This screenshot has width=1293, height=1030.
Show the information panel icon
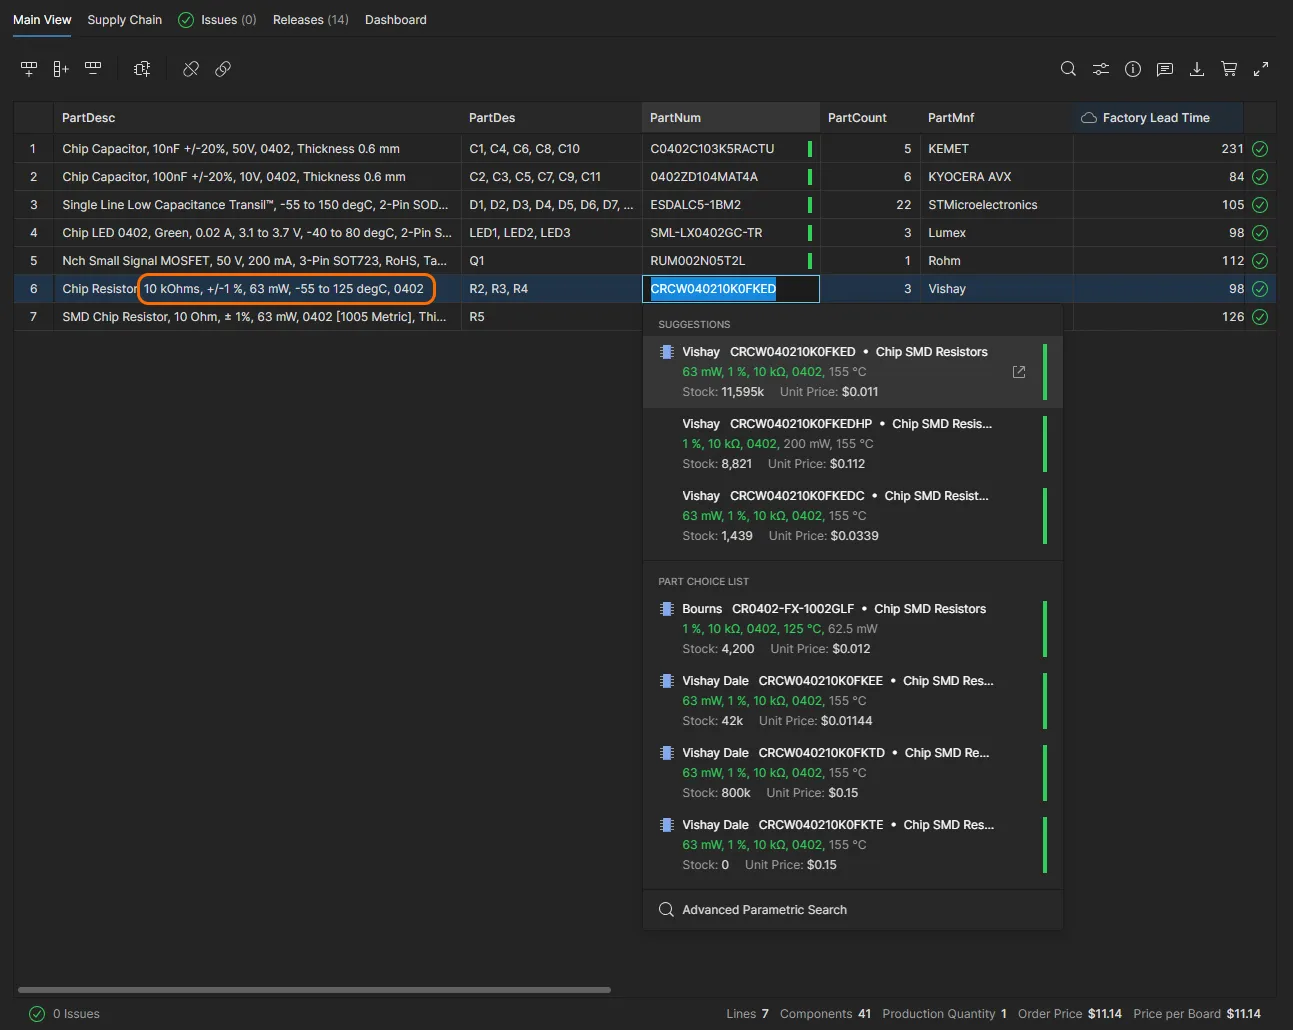1132,69
